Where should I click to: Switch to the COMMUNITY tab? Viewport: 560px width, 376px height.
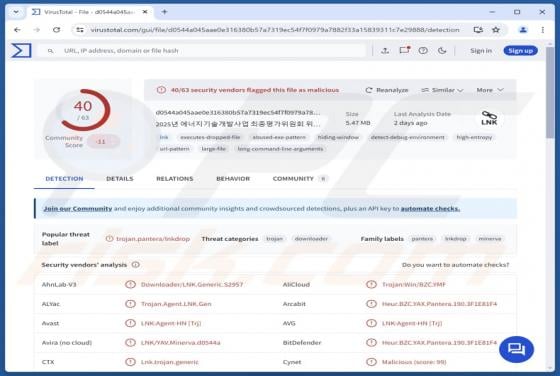point(299,179)
